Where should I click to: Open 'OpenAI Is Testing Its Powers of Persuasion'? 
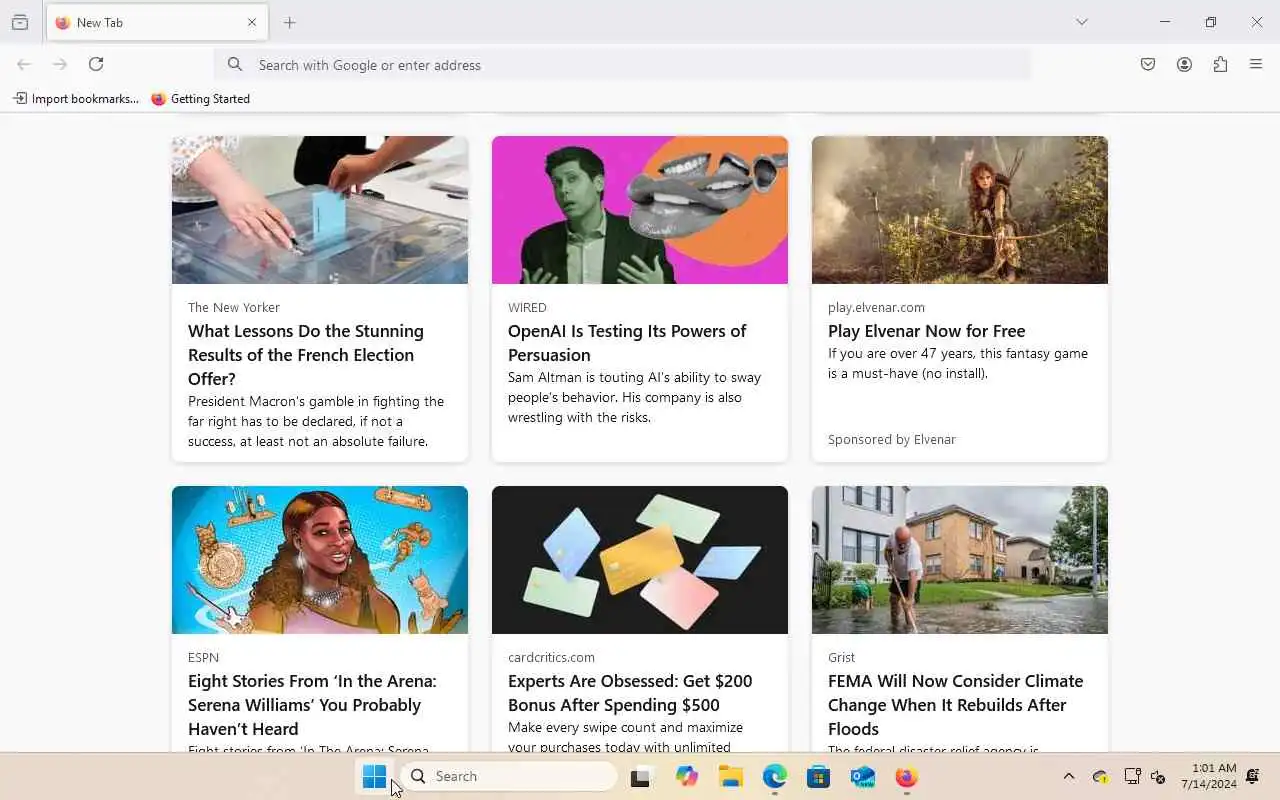(x=627, y=343)
